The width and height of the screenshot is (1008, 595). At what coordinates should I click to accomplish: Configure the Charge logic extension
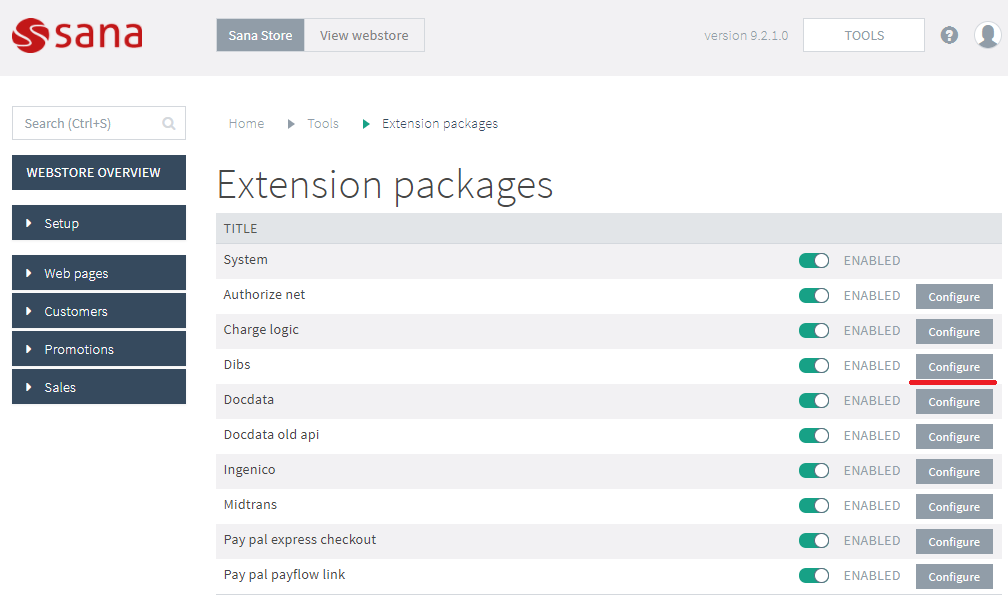click(954, 332)
